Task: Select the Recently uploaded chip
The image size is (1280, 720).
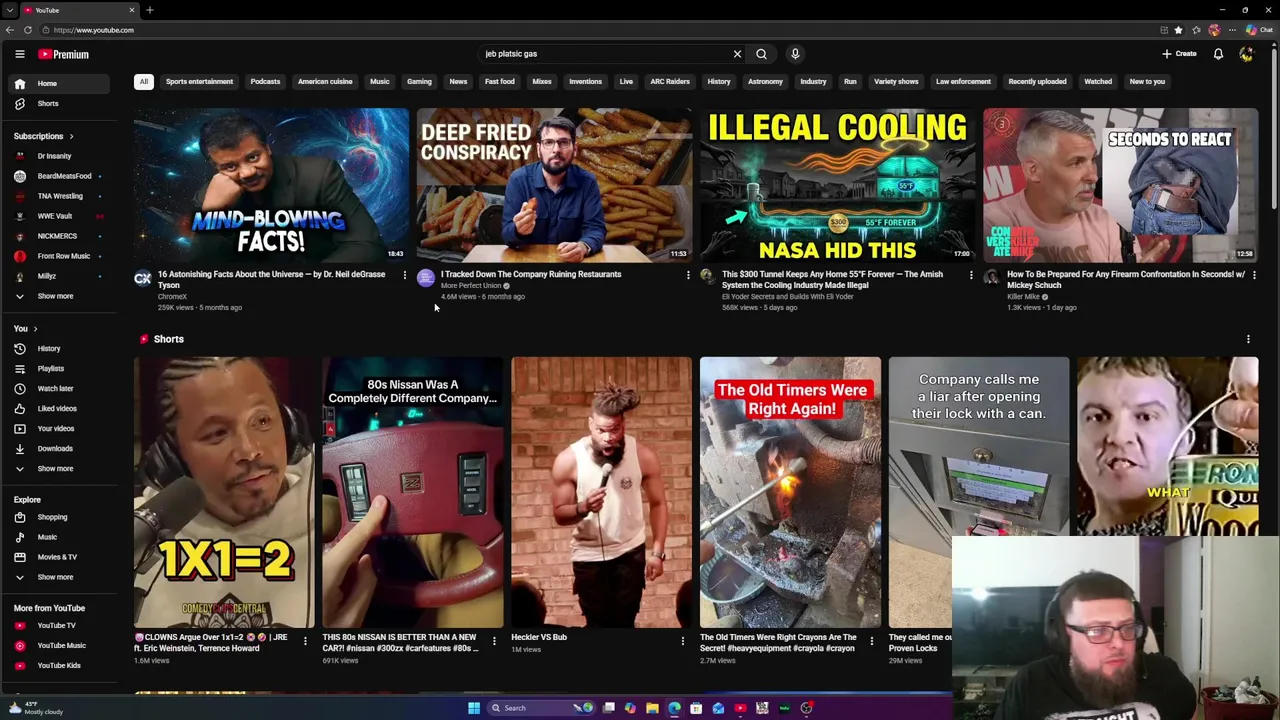Action: point(1037,82)
